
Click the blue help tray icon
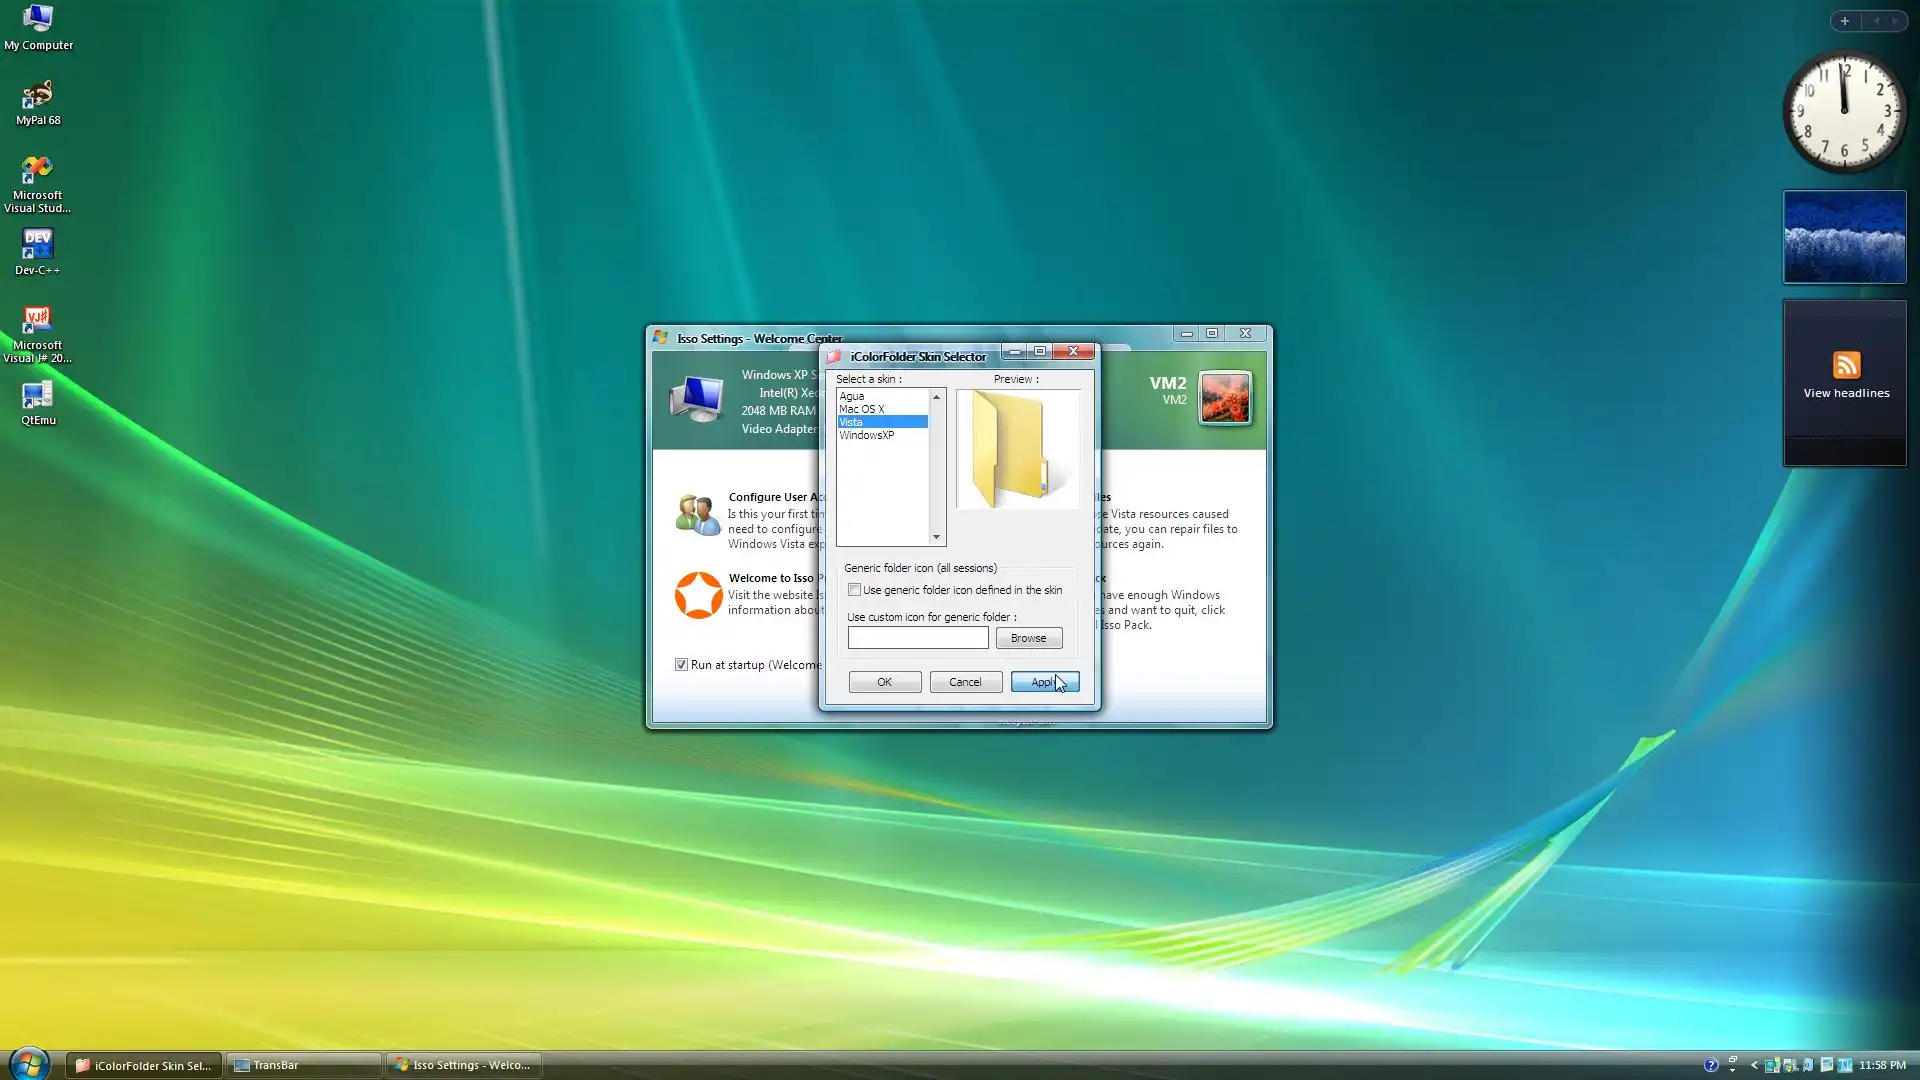(1711, 1065)
